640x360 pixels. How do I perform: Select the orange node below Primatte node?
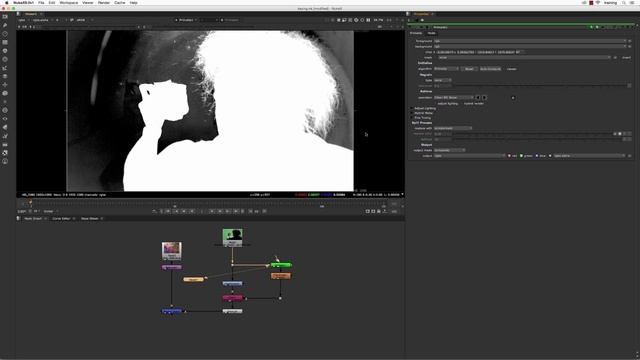[x=281, y=276]
